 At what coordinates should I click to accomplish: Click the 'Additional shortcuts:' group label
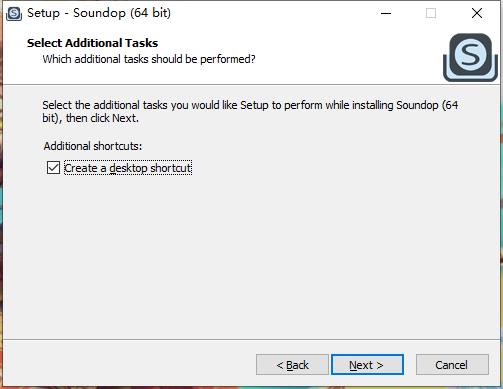[93, 146]
